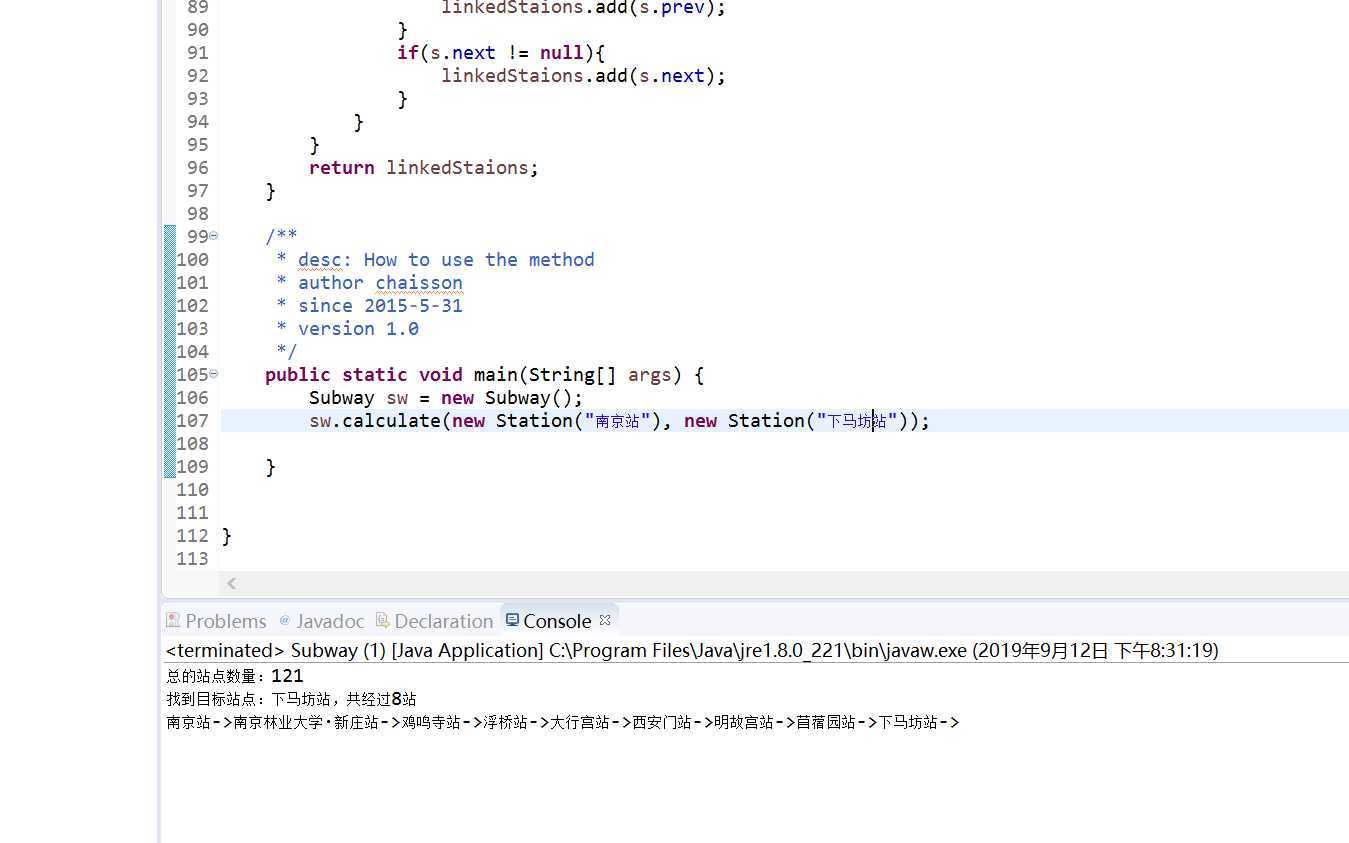Click line number 112 in the gutter

click(x=192, y=536)
